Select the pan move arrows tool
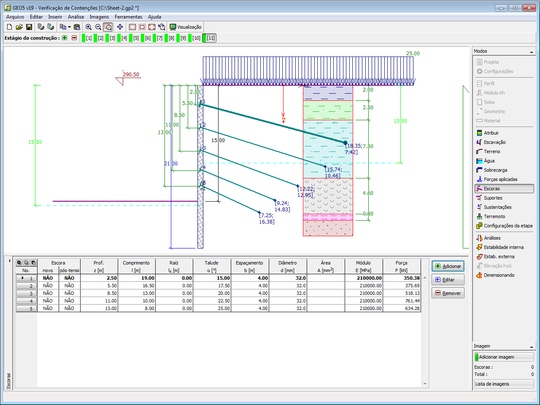 (120, 27)
